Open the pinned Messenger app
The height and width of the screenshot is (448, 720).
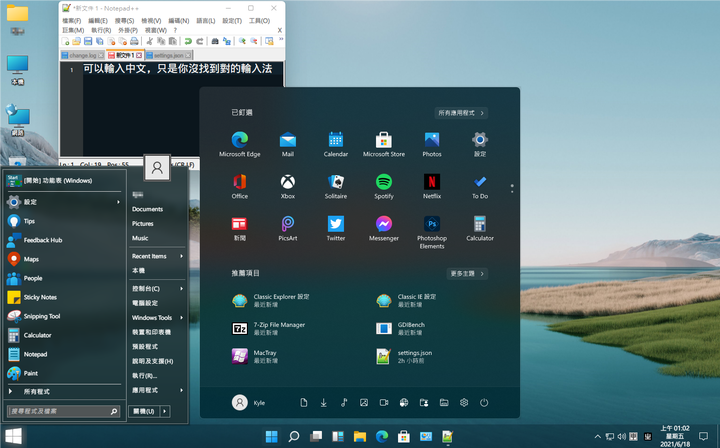(384, 229)
